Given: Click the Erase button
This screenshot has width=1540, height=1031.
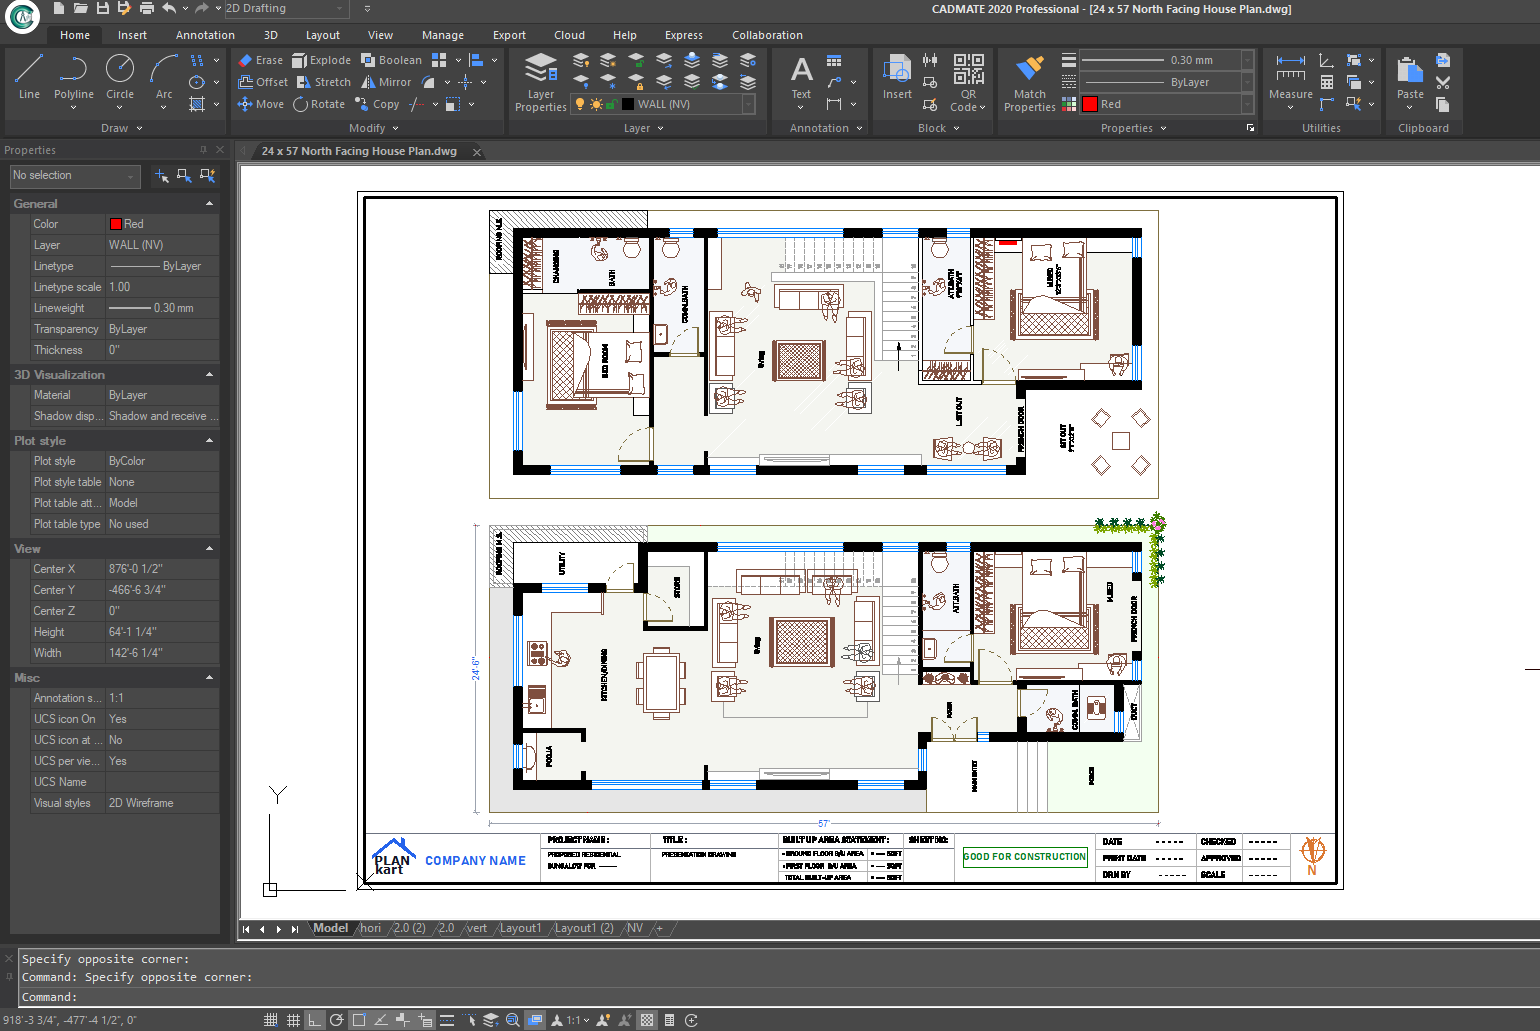Looking at the screenshot, I should point(261,60).
